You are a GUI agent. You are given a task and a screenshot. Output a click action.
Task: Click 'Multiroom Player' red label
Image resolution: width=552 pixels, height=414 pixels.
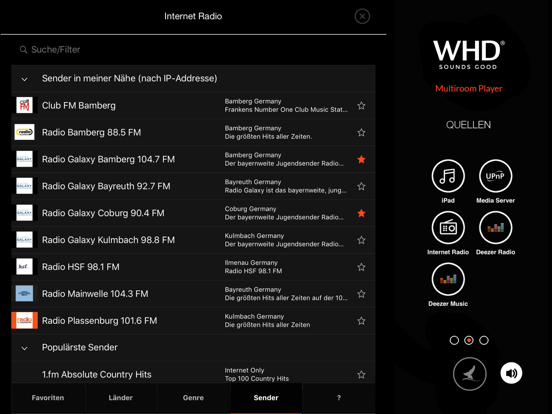point(469,89)
